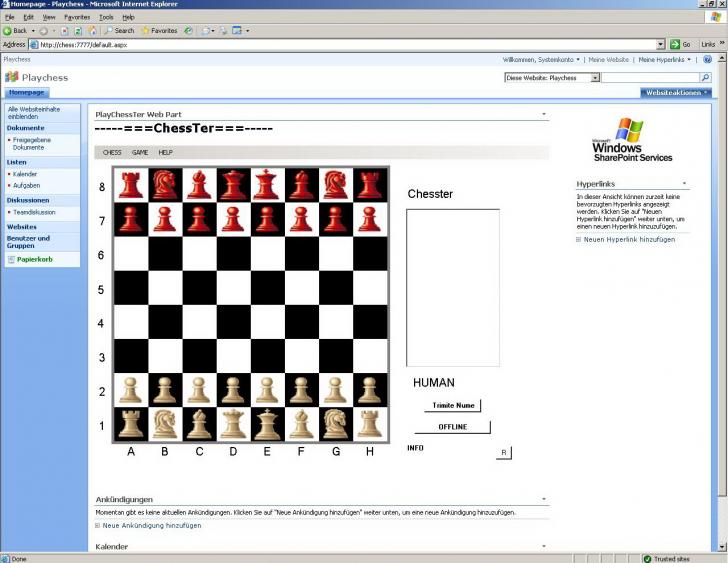Screen dimensions: 728x563
Task: Open the GAME menu in ChessTer
Action: [140, 152]
